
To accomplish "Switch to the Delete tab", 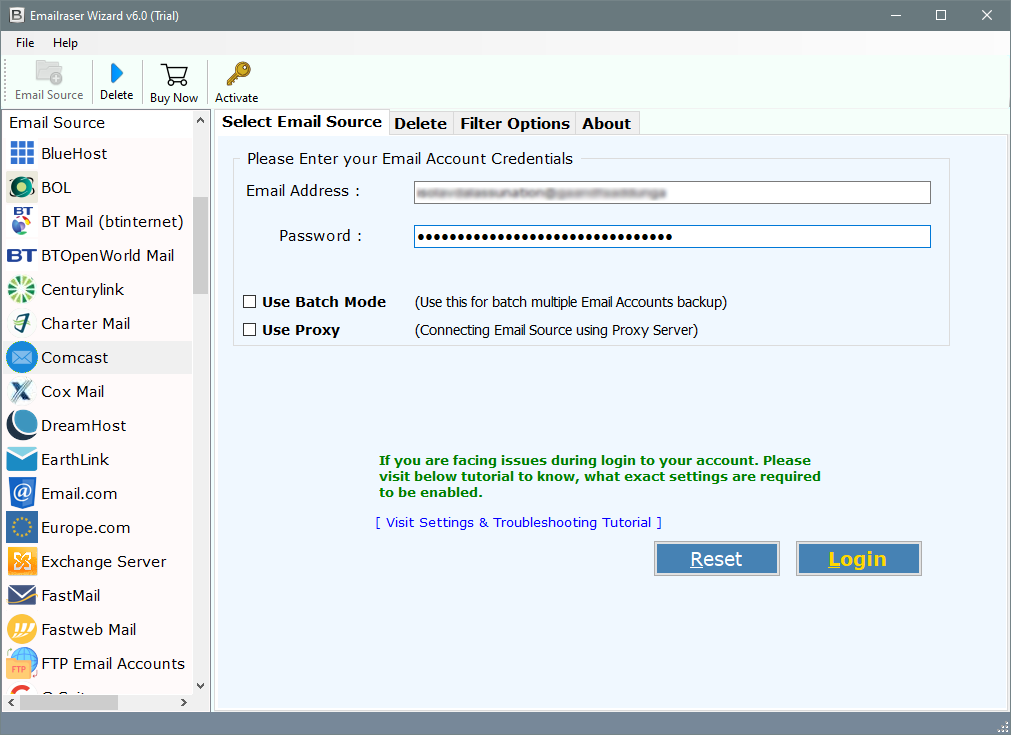I will tap(420, 123).
